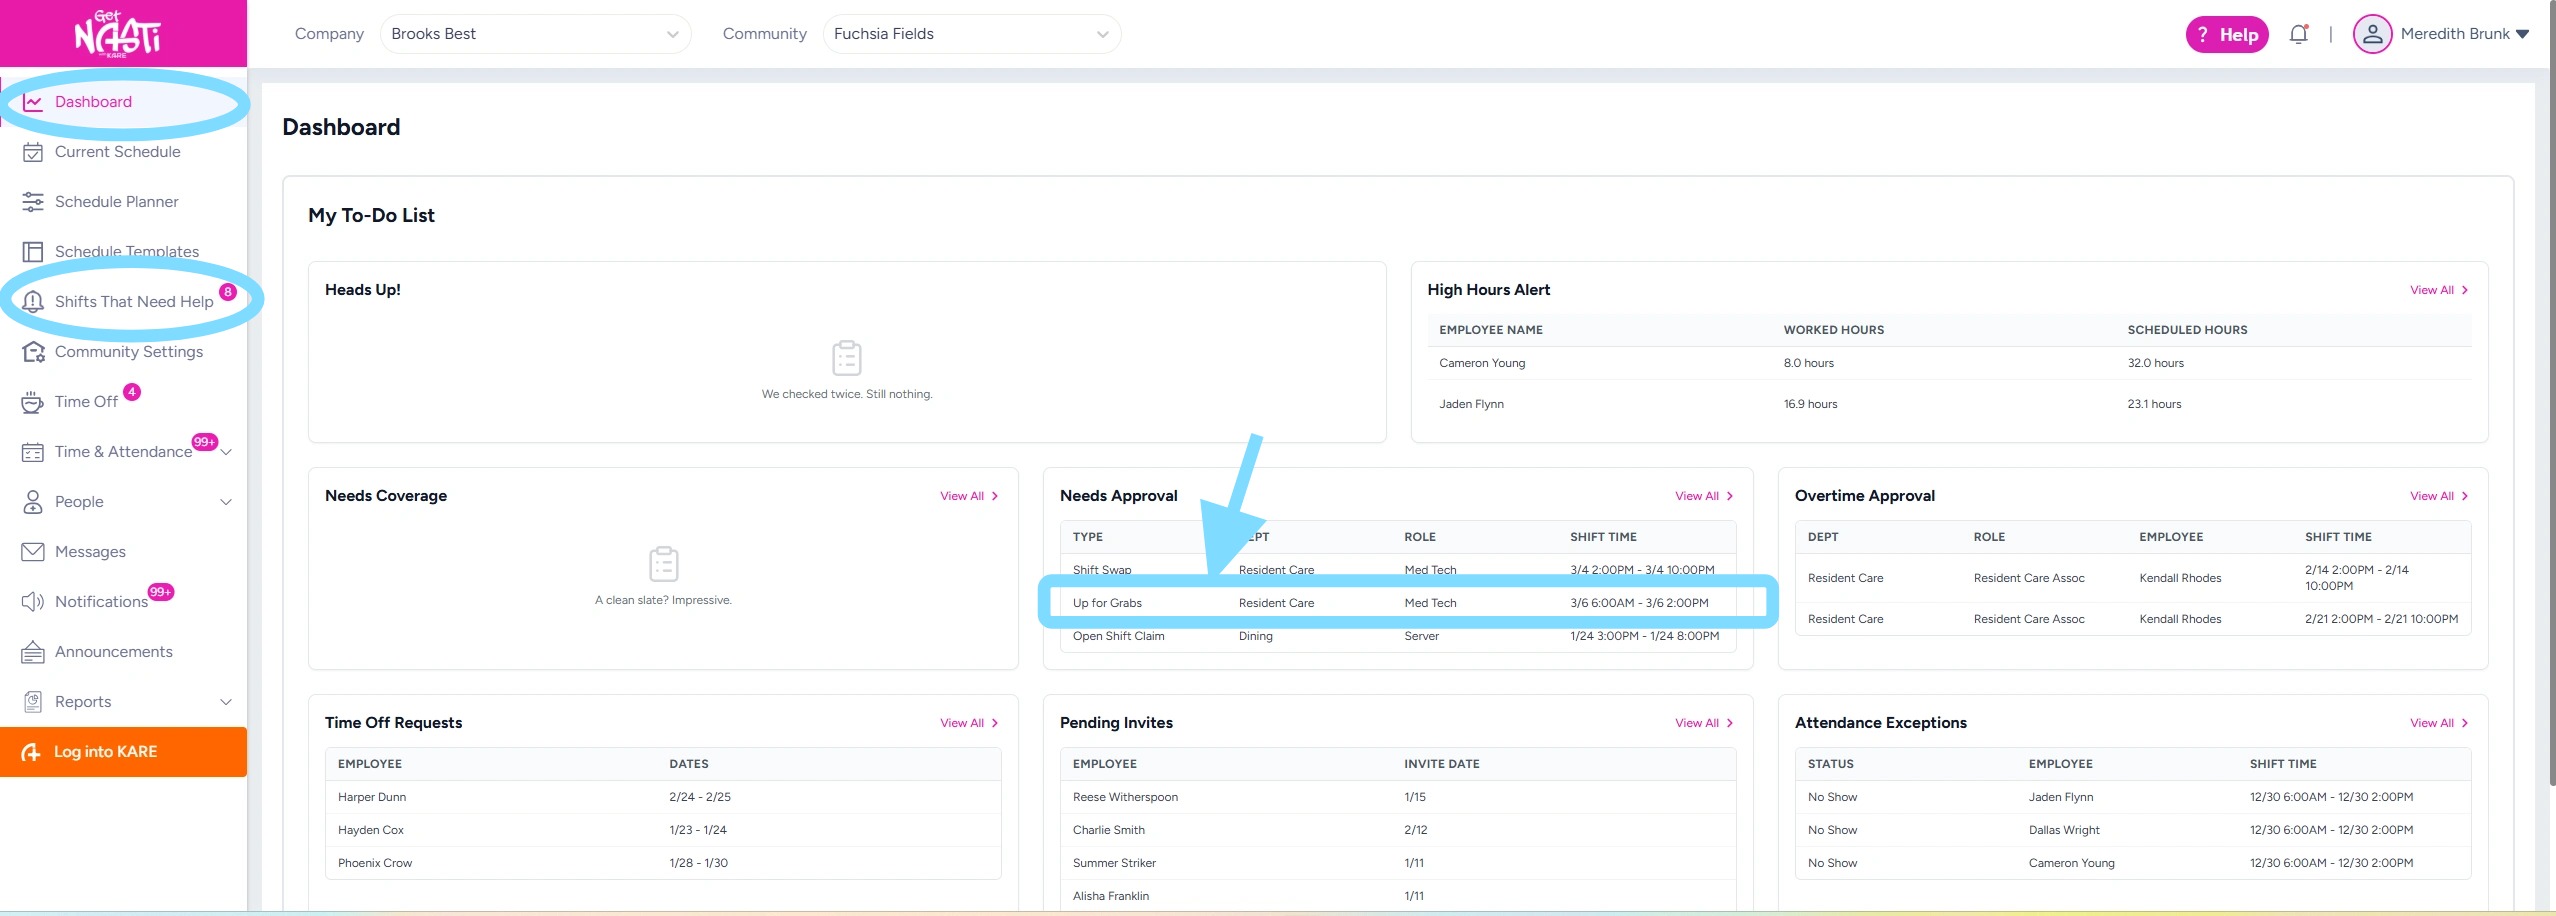Expand the People submenu chevron
Screen dimensions: 2556x916
pos(226,502)
